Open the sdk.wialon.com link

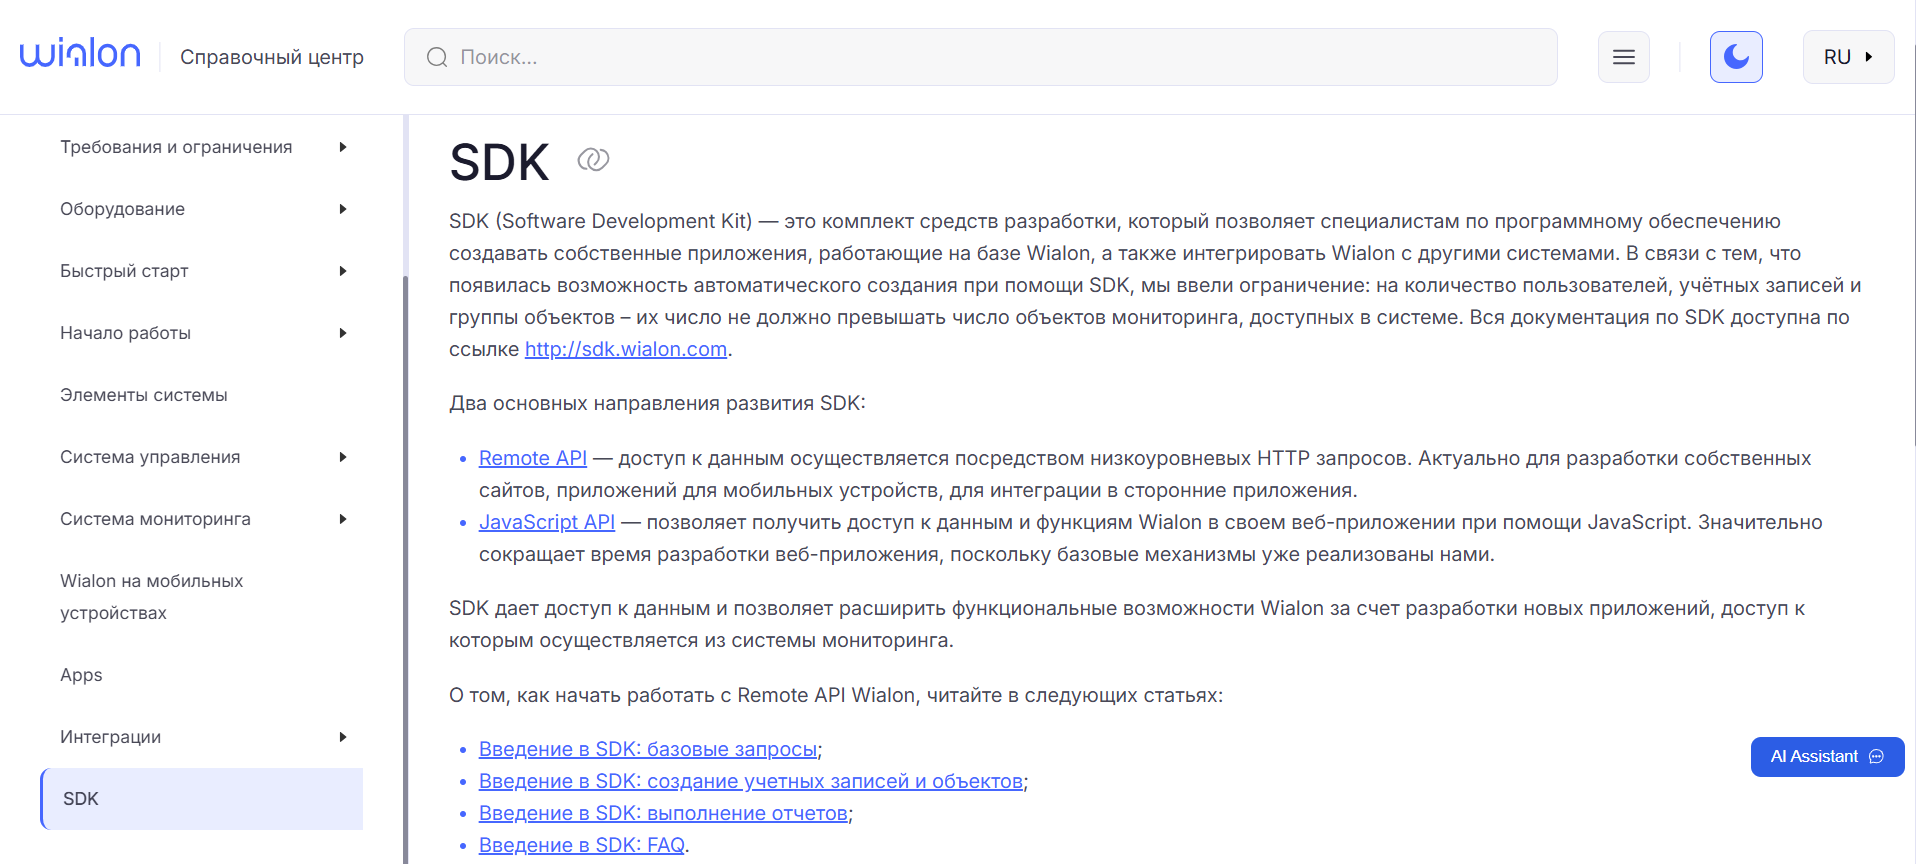625,349
